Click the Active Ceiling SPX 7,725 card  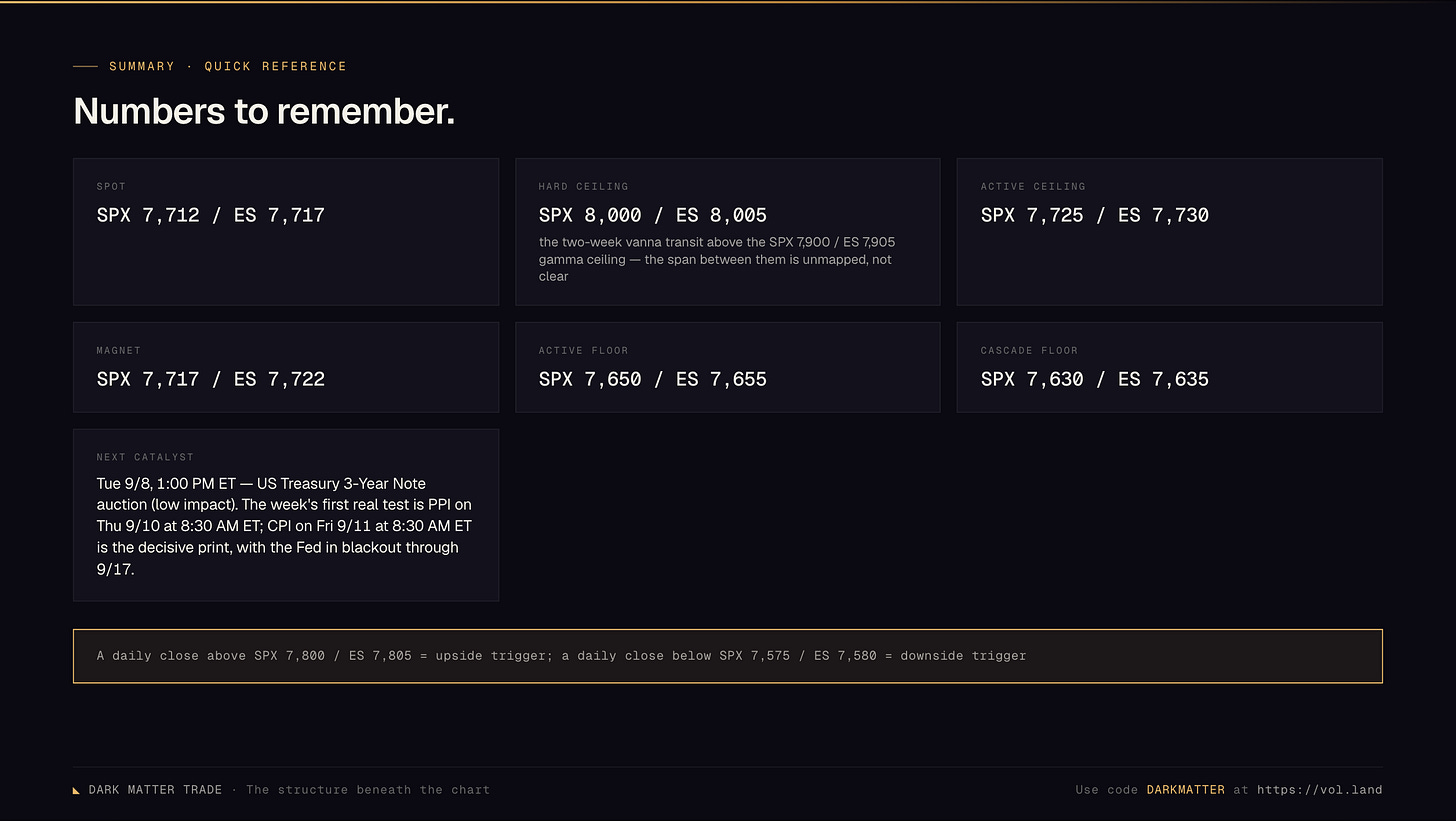coord(1170,231)
